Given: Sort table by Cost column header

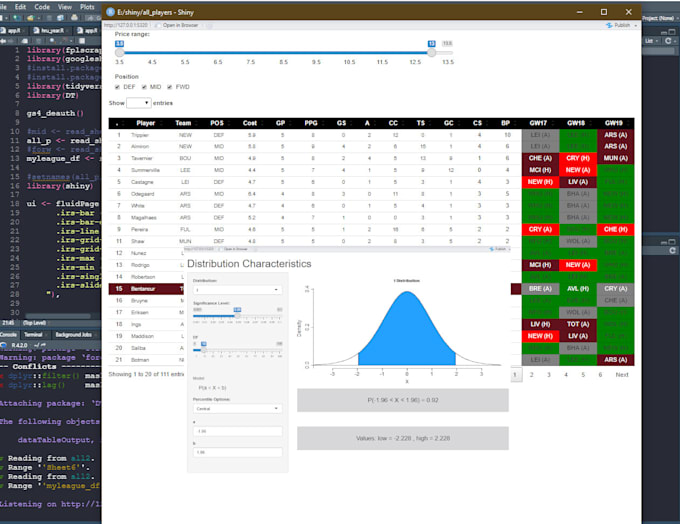Looking at the screenshot, I should click(x=250, y=123).
